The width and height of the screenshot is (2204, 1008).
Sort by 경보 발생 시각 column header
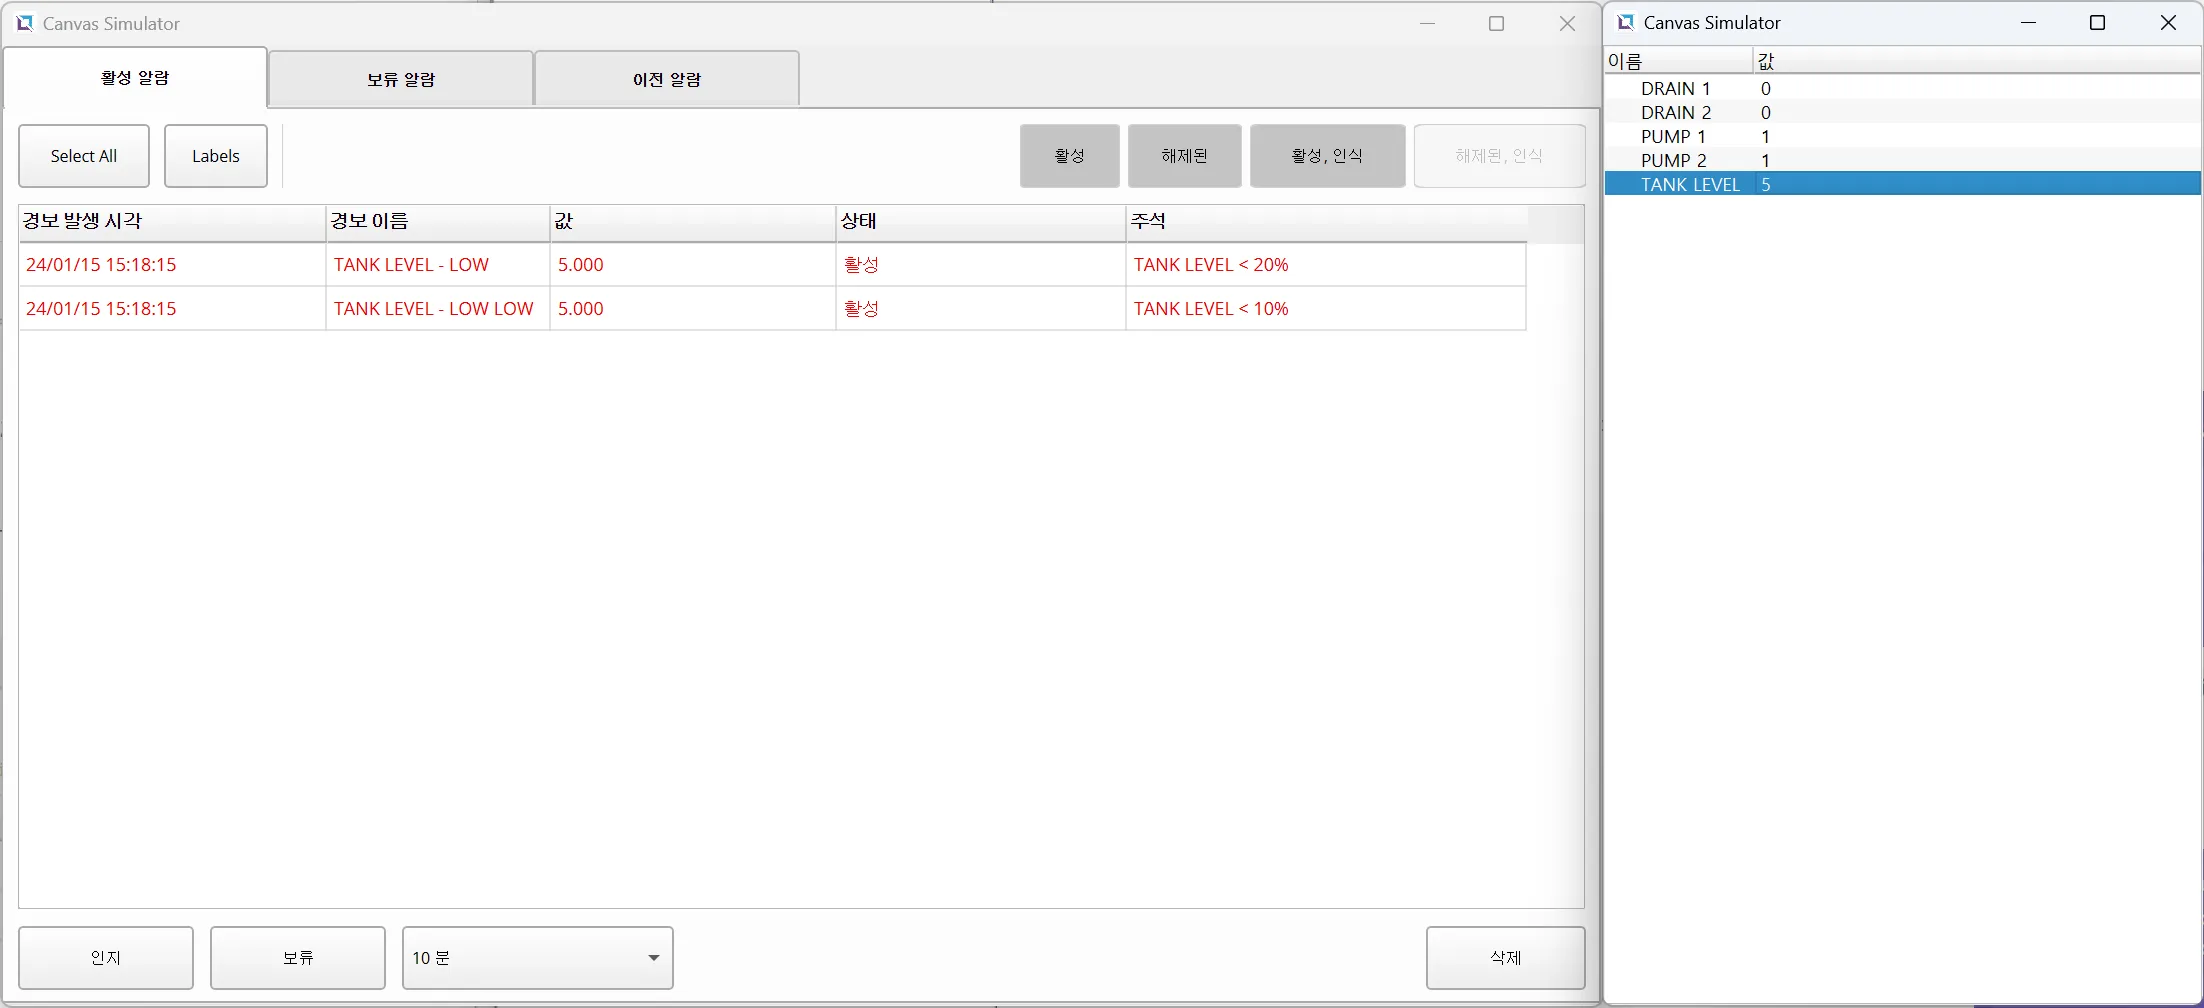172,222
